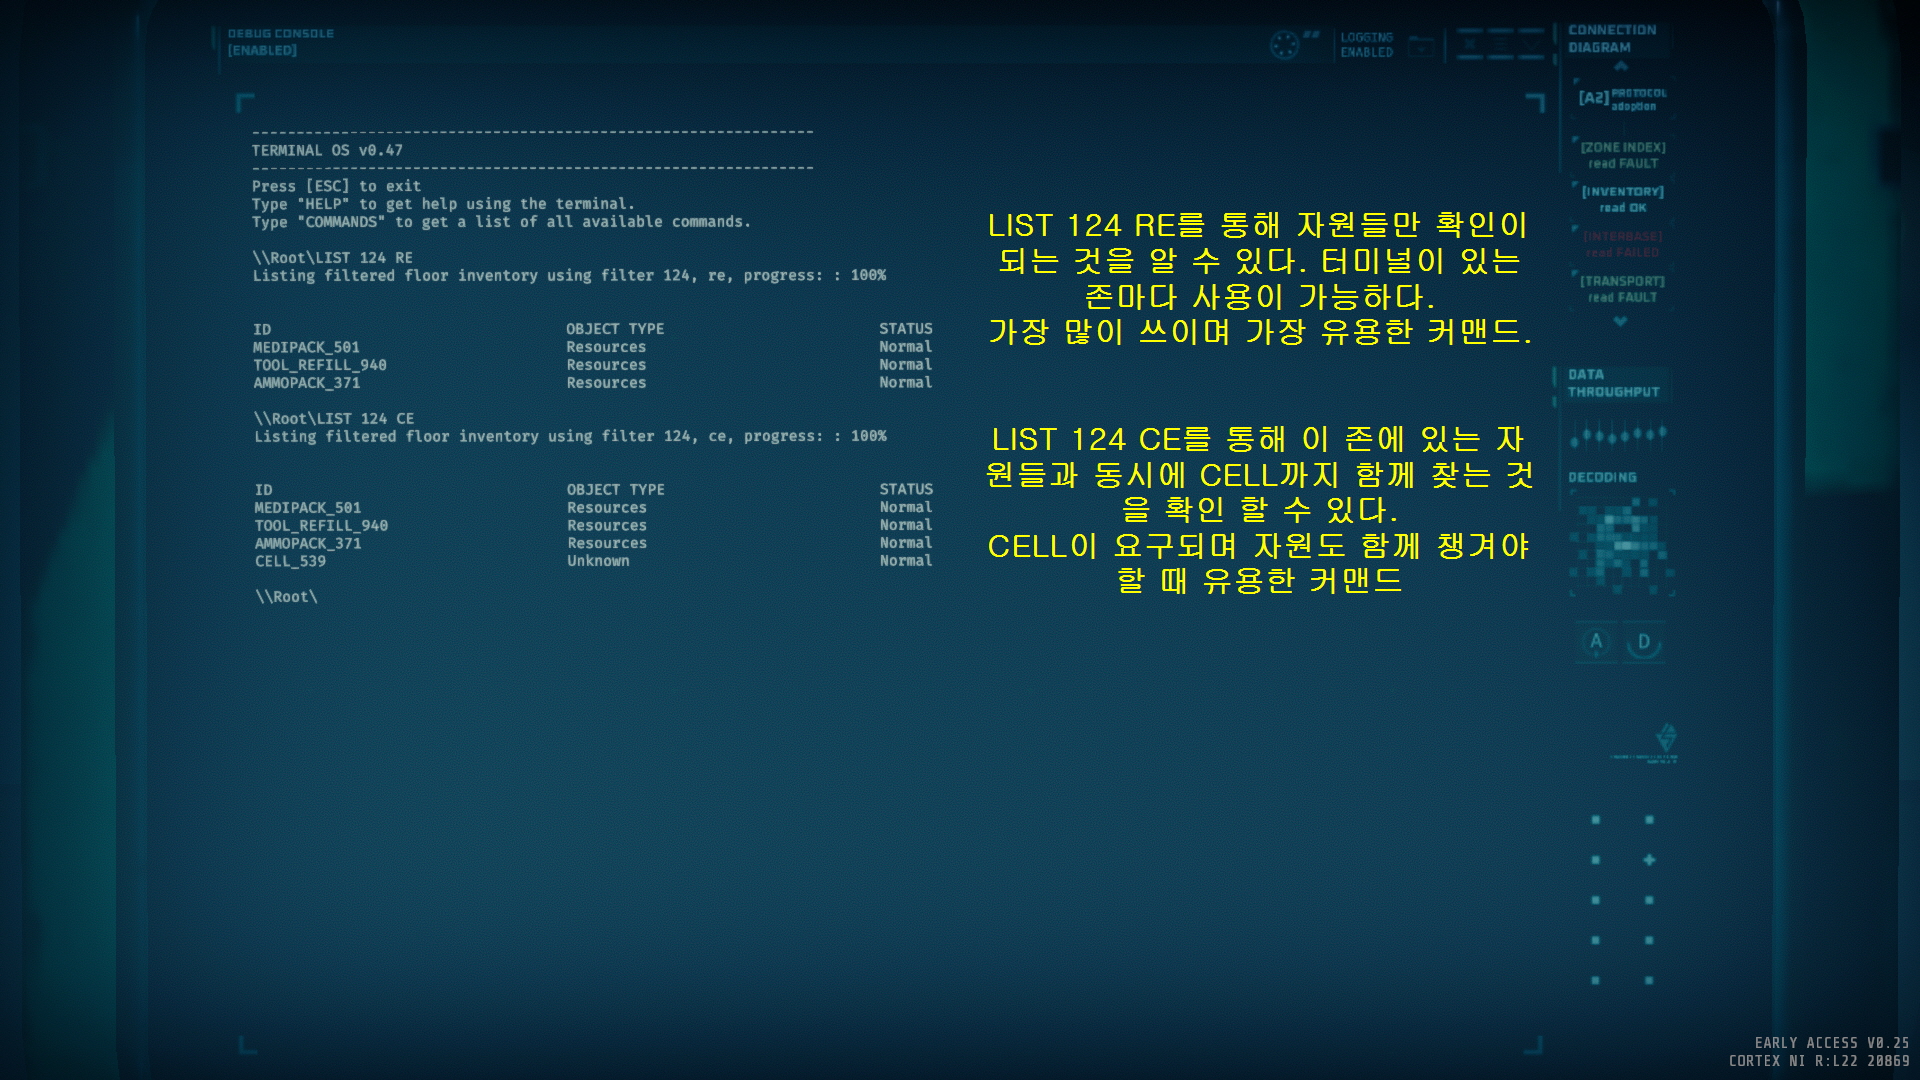Click the diamond emblem logo on right panel
The width and height of the screenshot is (1920, 1080).
tap(1666, 738)
